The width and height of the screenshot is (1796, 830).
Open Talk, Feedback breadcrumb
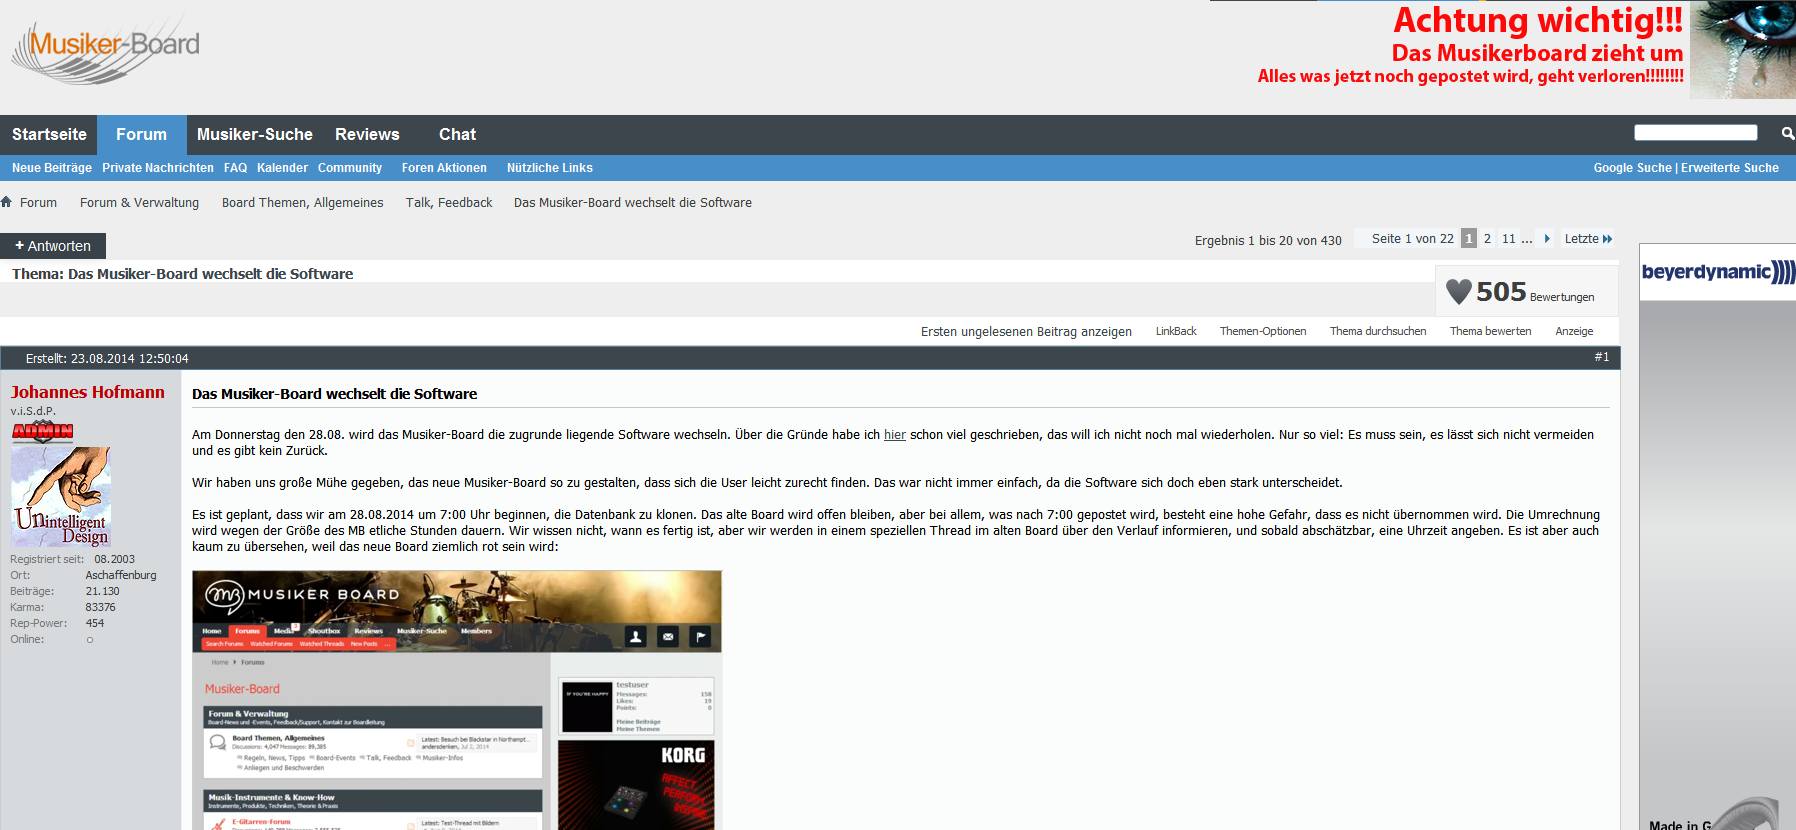pos(449,202)
